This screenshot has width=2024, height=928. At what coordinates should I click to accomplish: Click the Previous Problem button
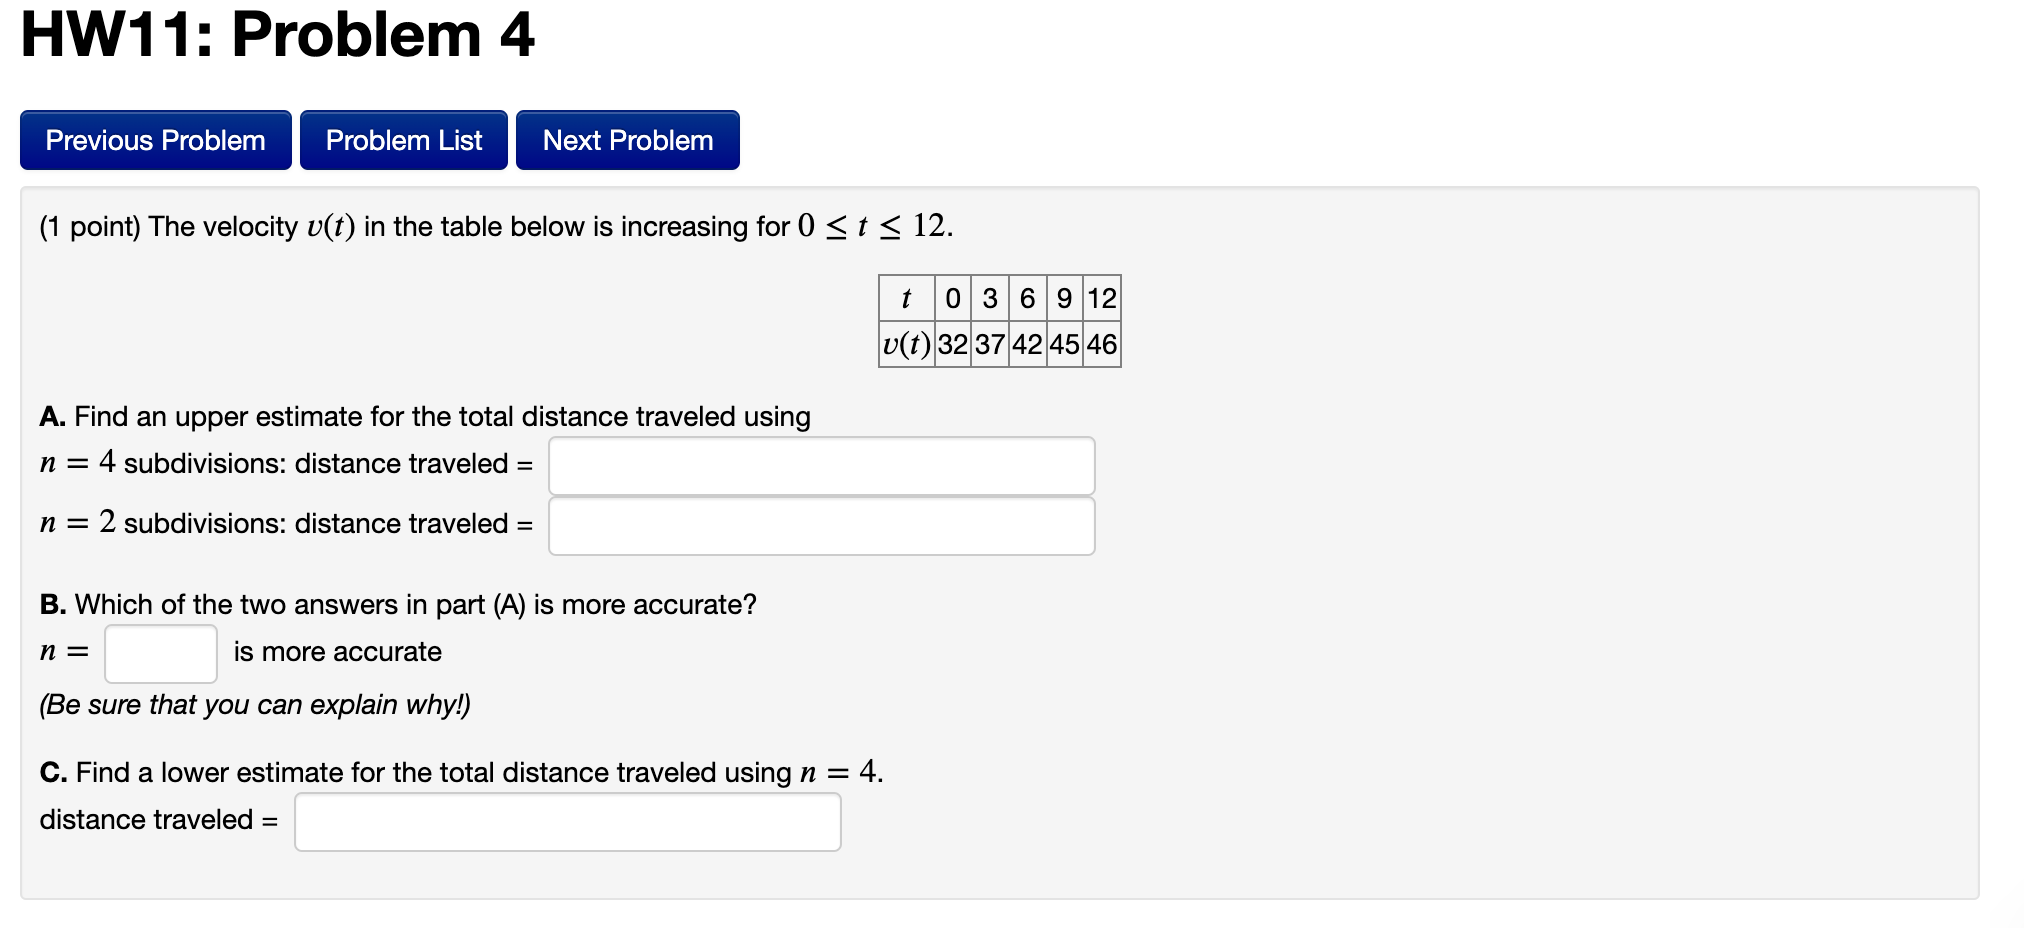coord(155,140)
